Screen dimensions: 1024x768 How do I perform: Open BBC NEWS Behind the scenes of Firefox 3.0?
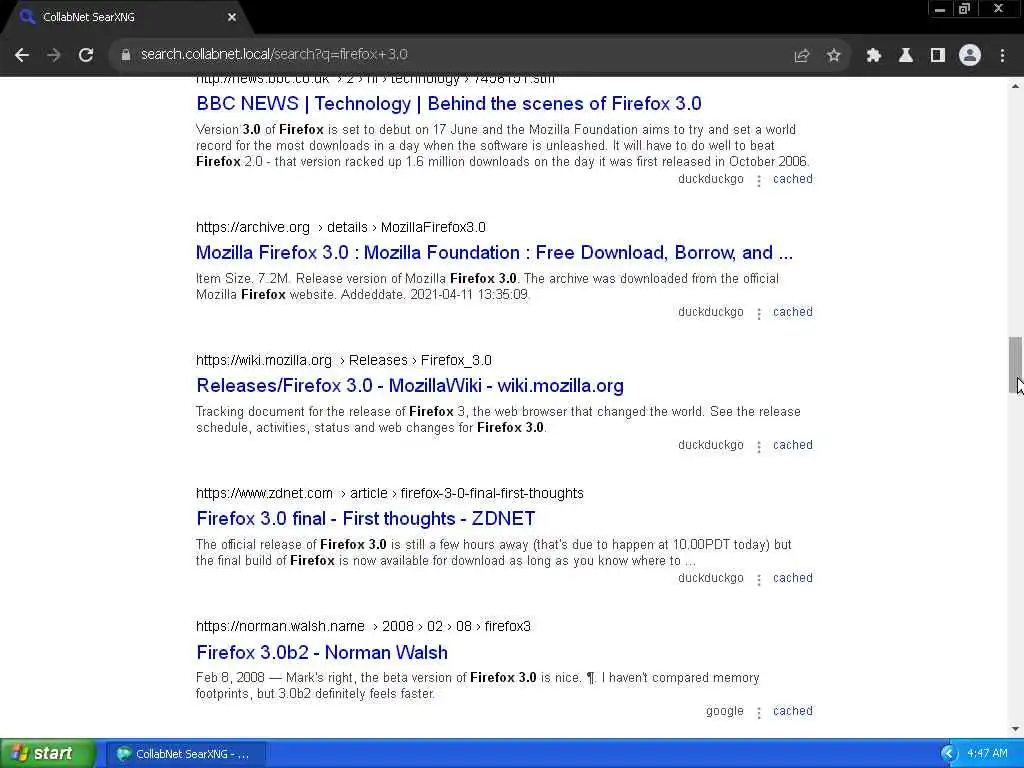pos(449,104)
